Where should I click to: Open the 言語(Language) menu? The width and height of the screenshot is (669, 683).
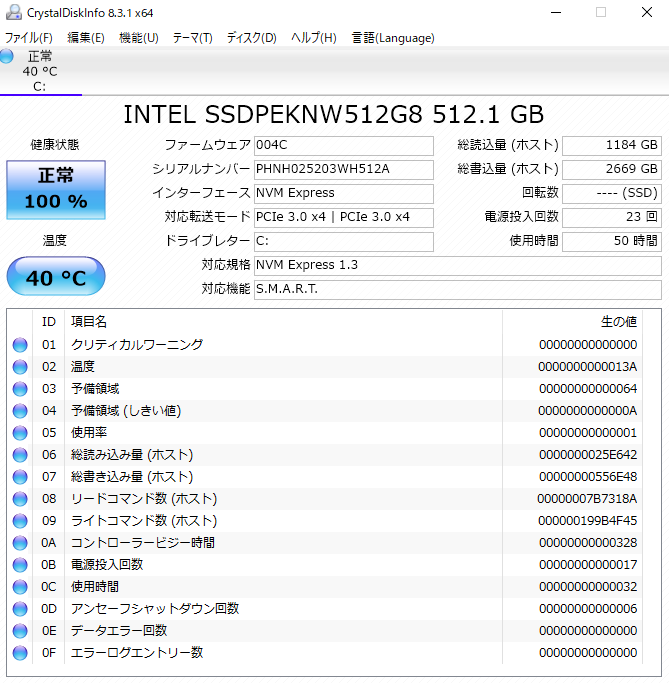coord(393,38)
